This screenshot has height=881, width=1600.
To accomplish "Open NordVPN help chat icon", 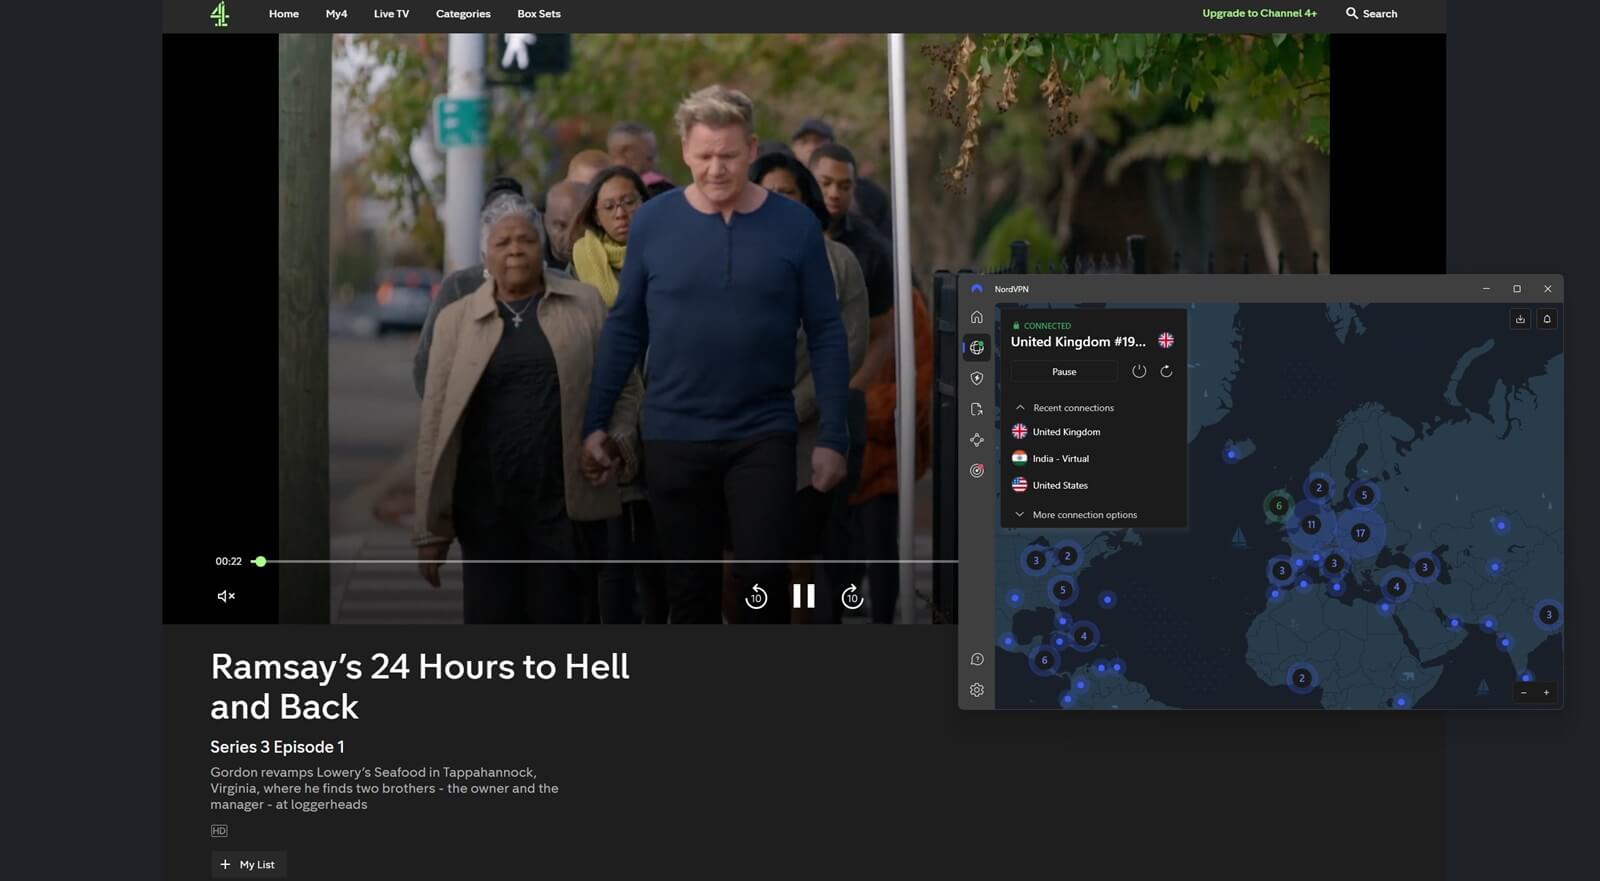I will click(x=977, y=659).
